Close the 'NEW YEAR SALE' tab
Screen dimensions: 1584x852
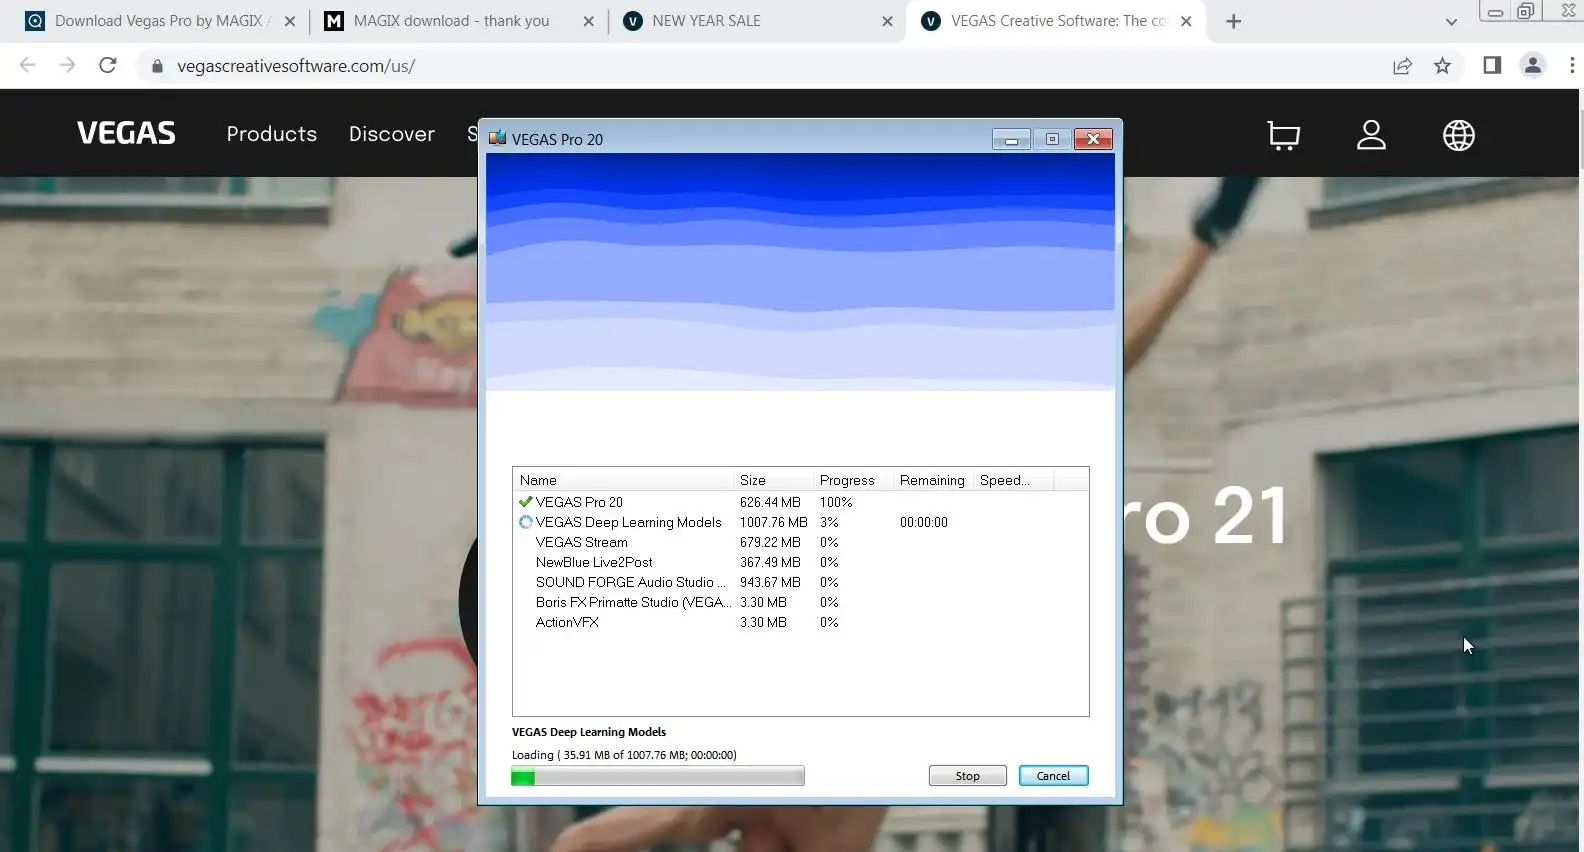pyautogui.click(x=887, y=21)
